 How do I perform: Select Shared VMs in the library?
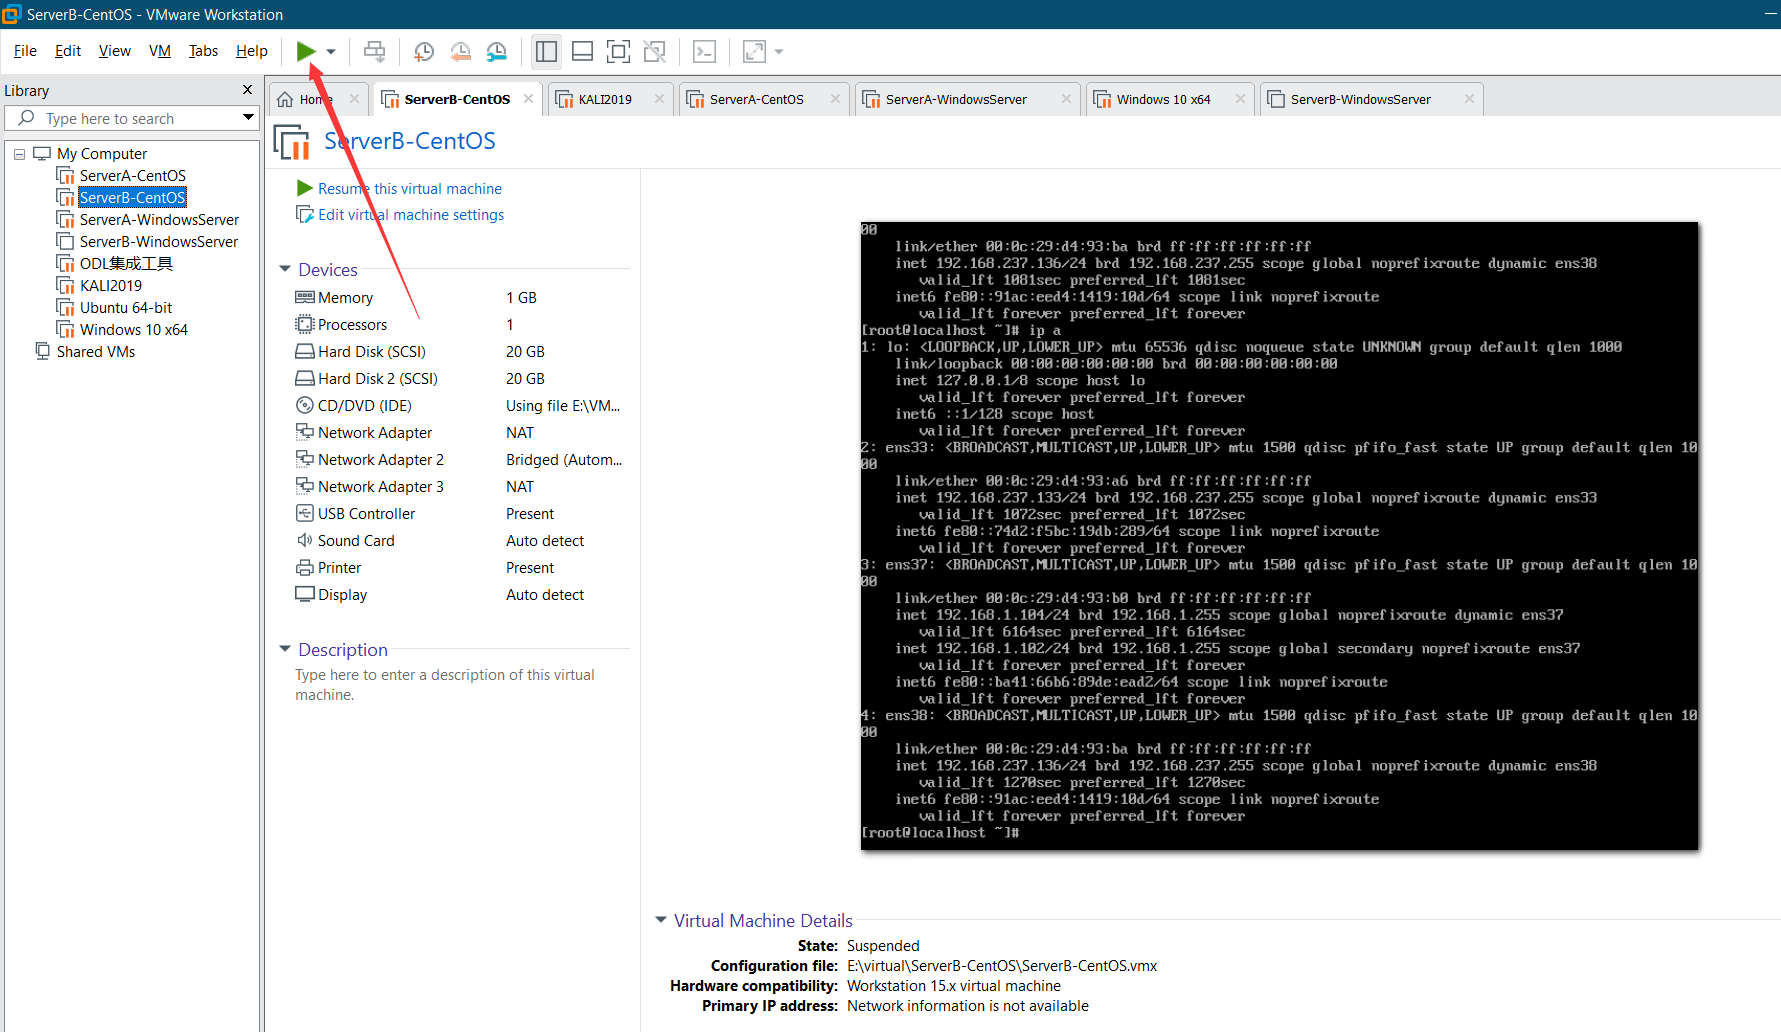point(95,352)
